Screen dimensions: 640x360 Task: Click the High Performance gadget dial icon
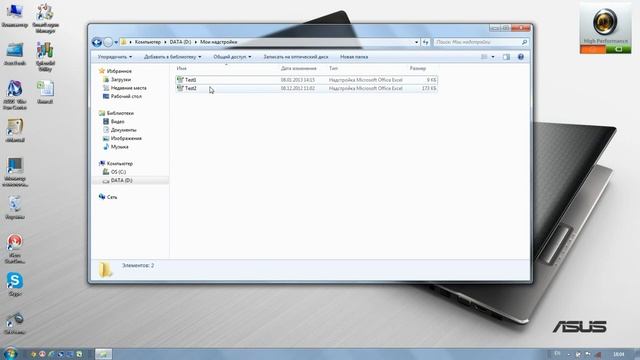[x=605, y=21]
